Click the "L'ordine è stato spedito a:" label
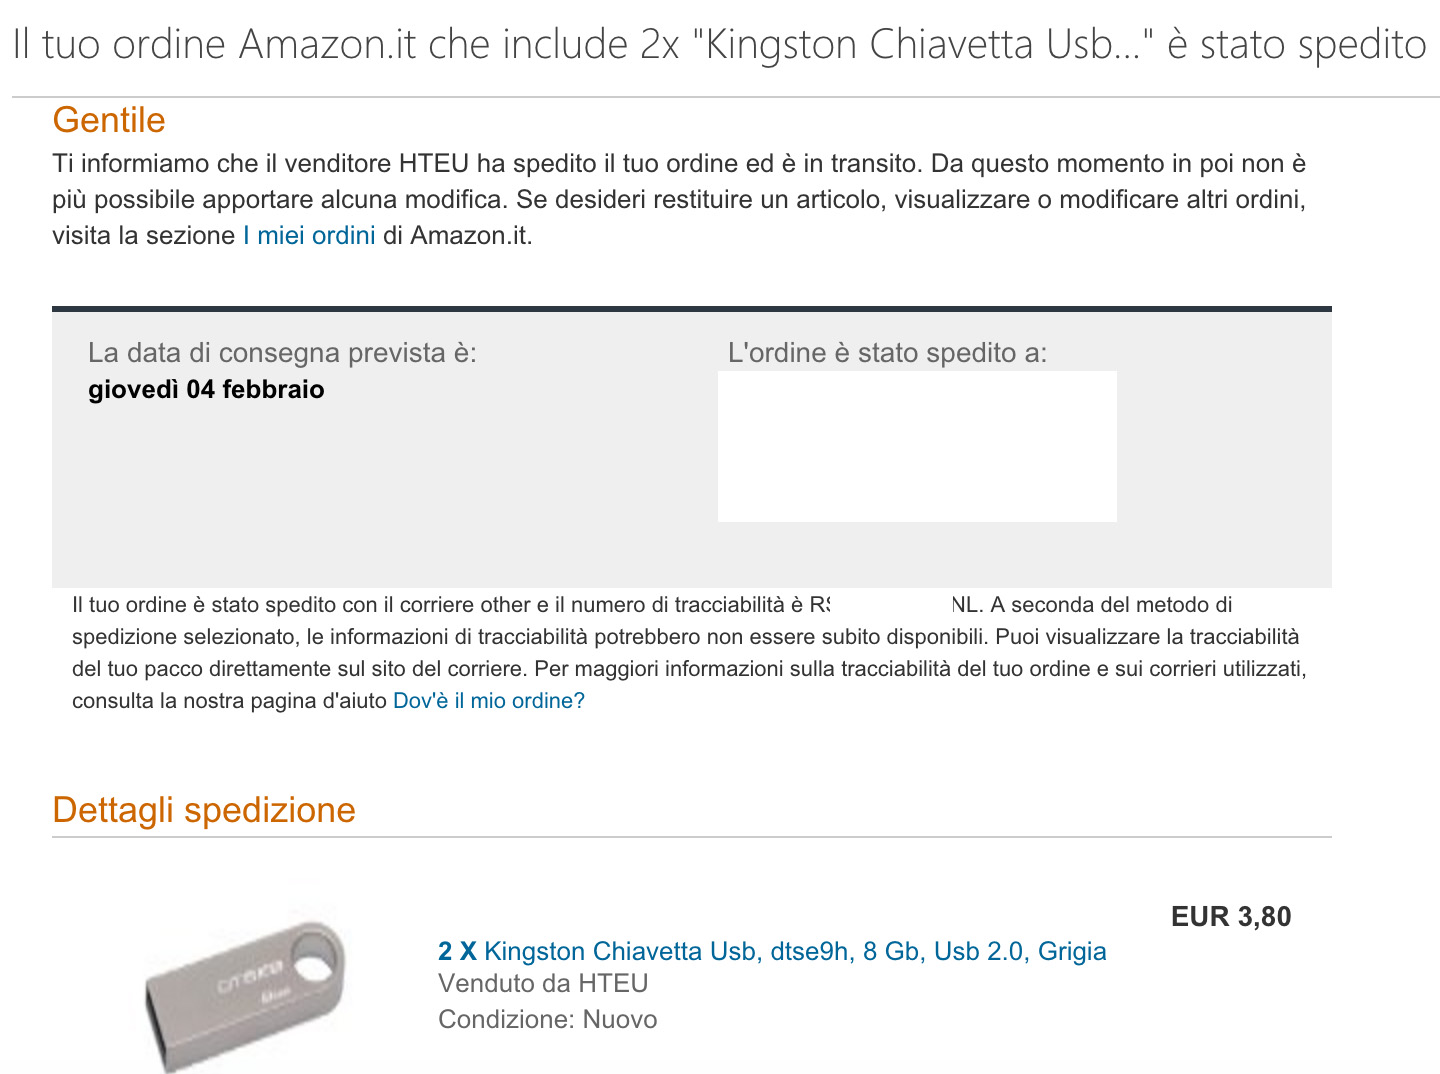 pyautogui.click(x=887, y=353)
